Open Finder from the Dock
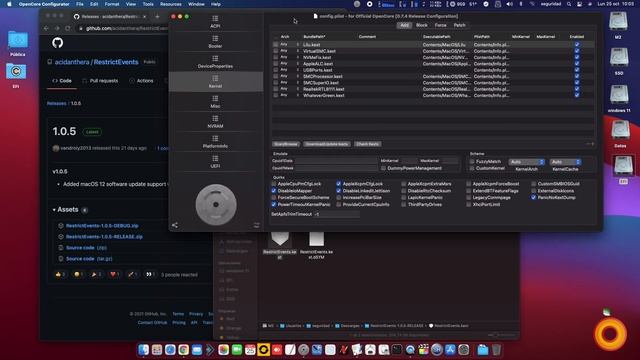Screen dimensions: 640x360 tap(143, 350)
